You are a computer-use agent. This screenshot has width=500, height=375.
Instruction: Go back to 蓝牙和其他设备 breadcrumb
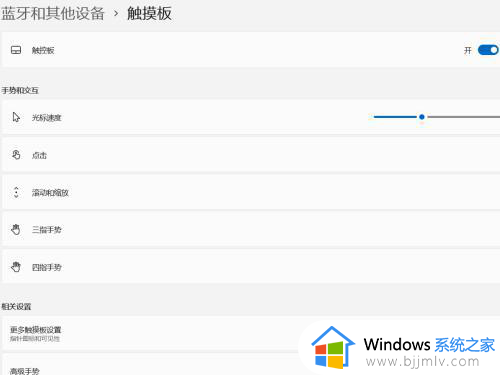tap(53, 14)
